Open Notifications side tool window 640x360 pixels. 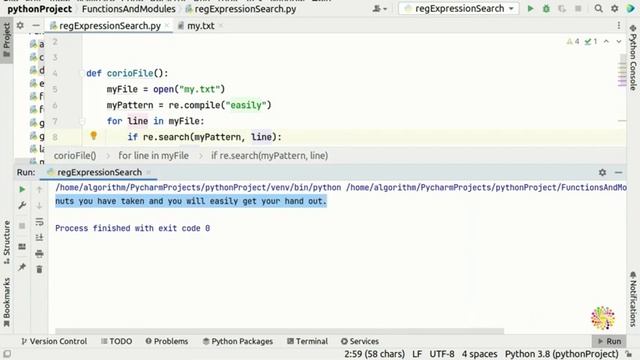[x=633, y=299]
